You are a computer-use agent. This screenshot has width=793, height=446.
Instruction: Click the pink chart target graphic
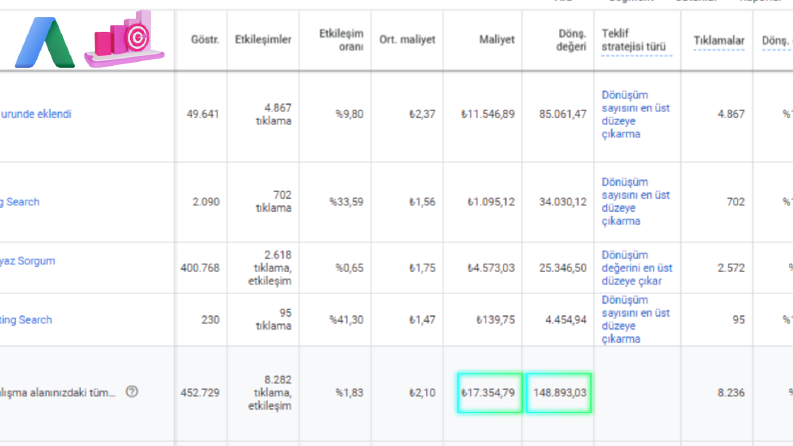124,39
